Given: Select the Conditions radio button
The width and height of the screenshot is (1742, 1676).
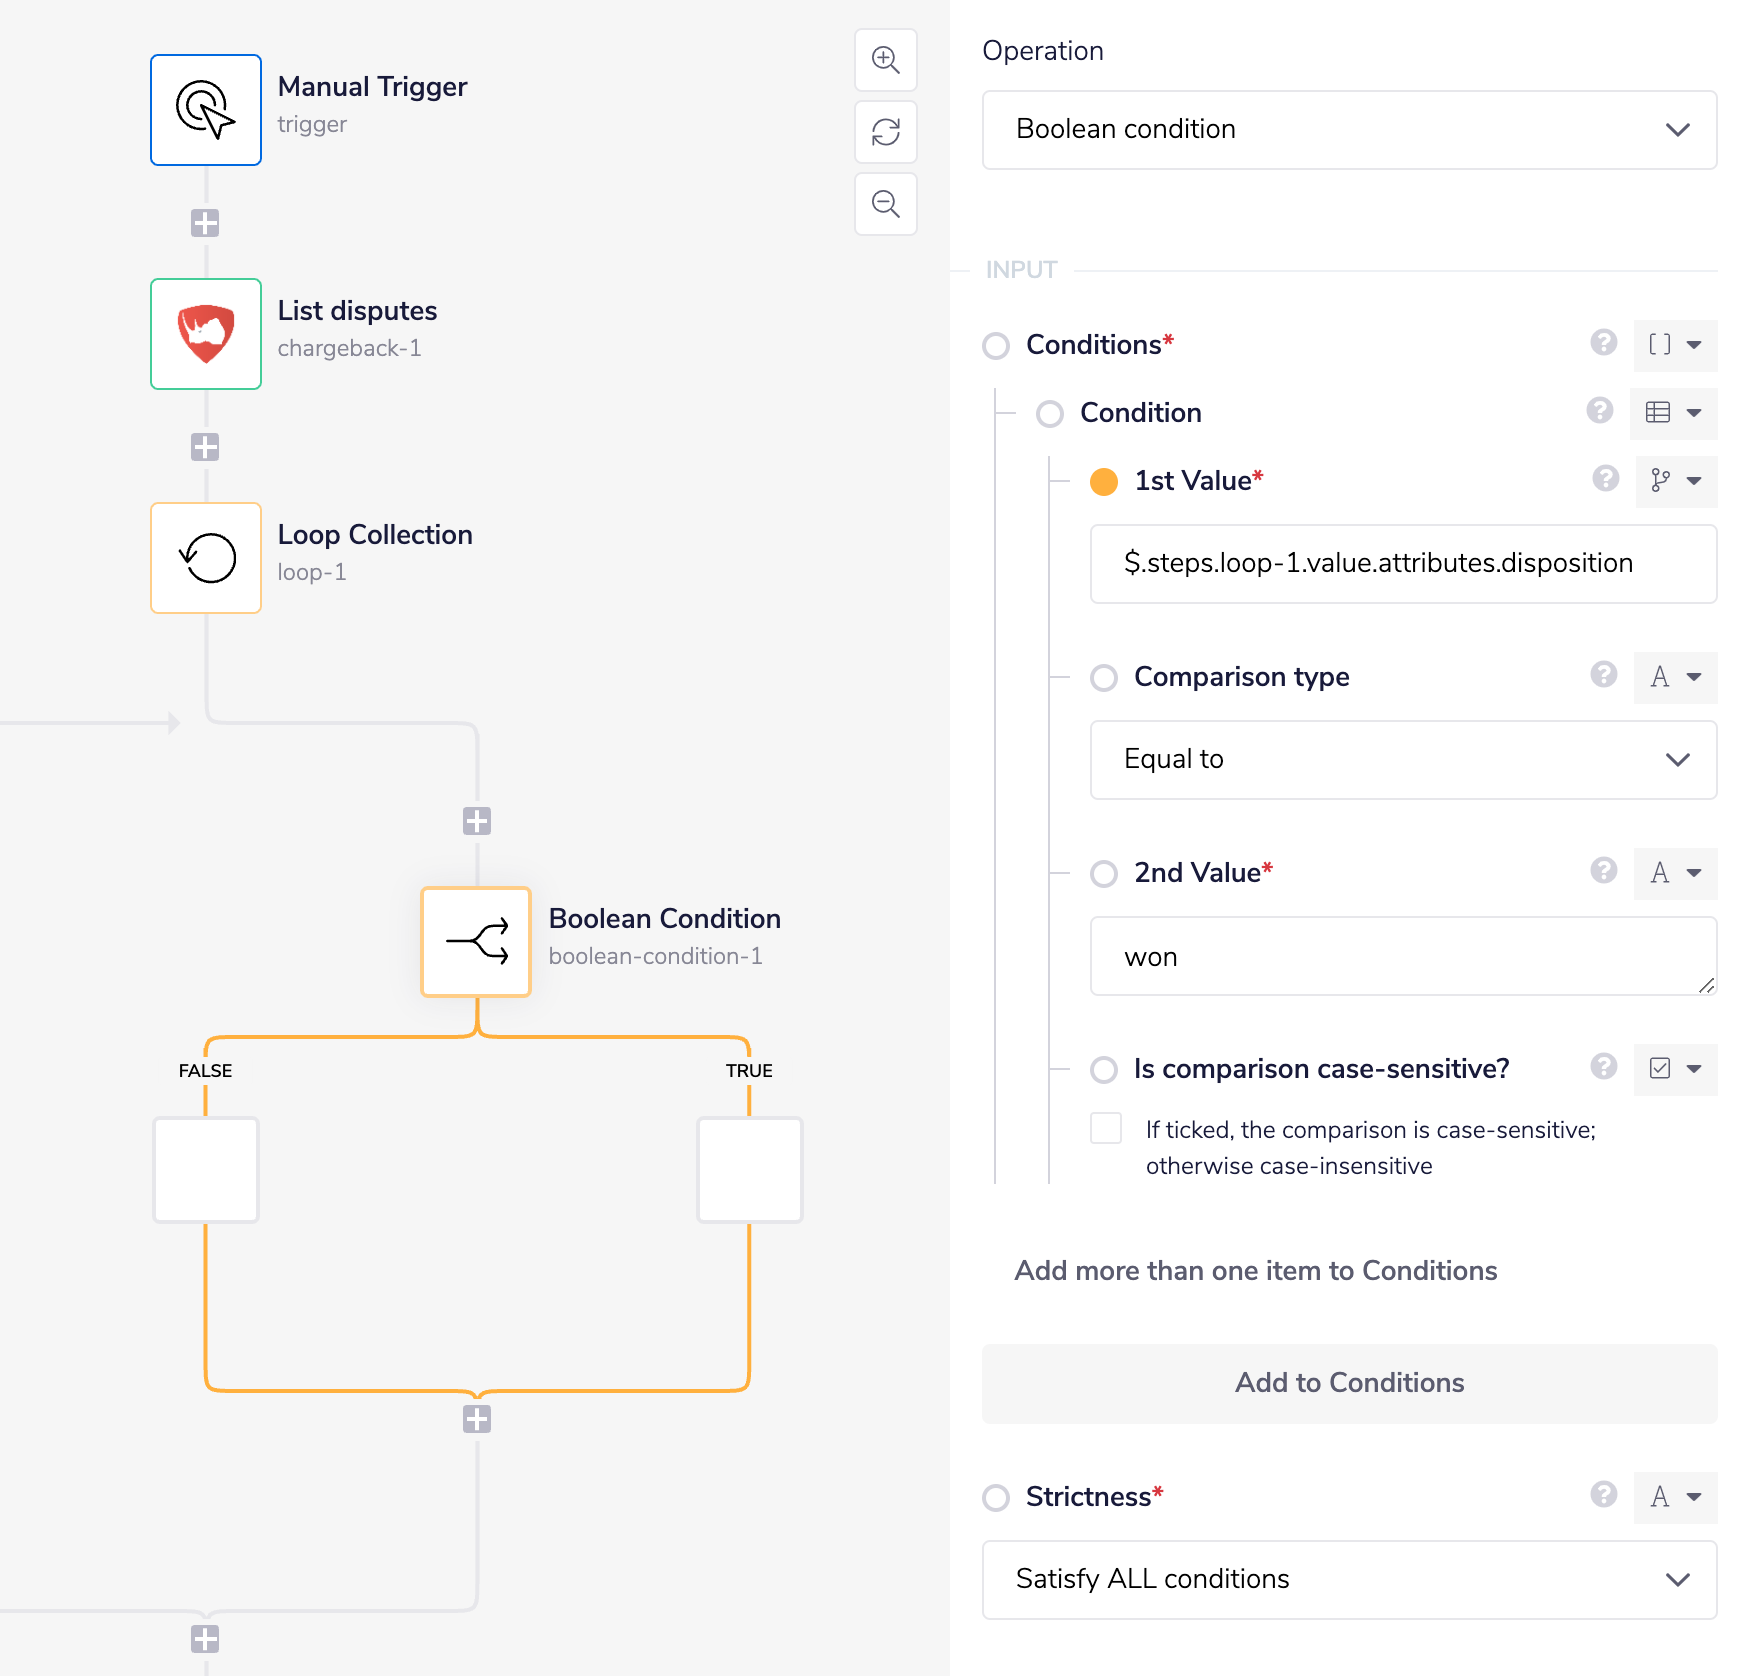Looking at the screenshot, I should point(996,346).
